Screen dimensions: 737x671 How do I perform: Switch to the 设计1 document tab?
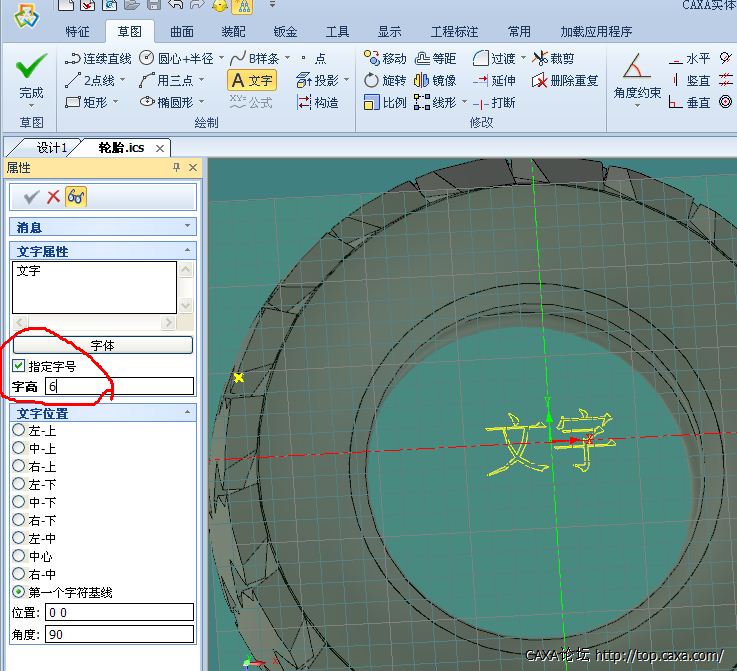tap(50, 148)
